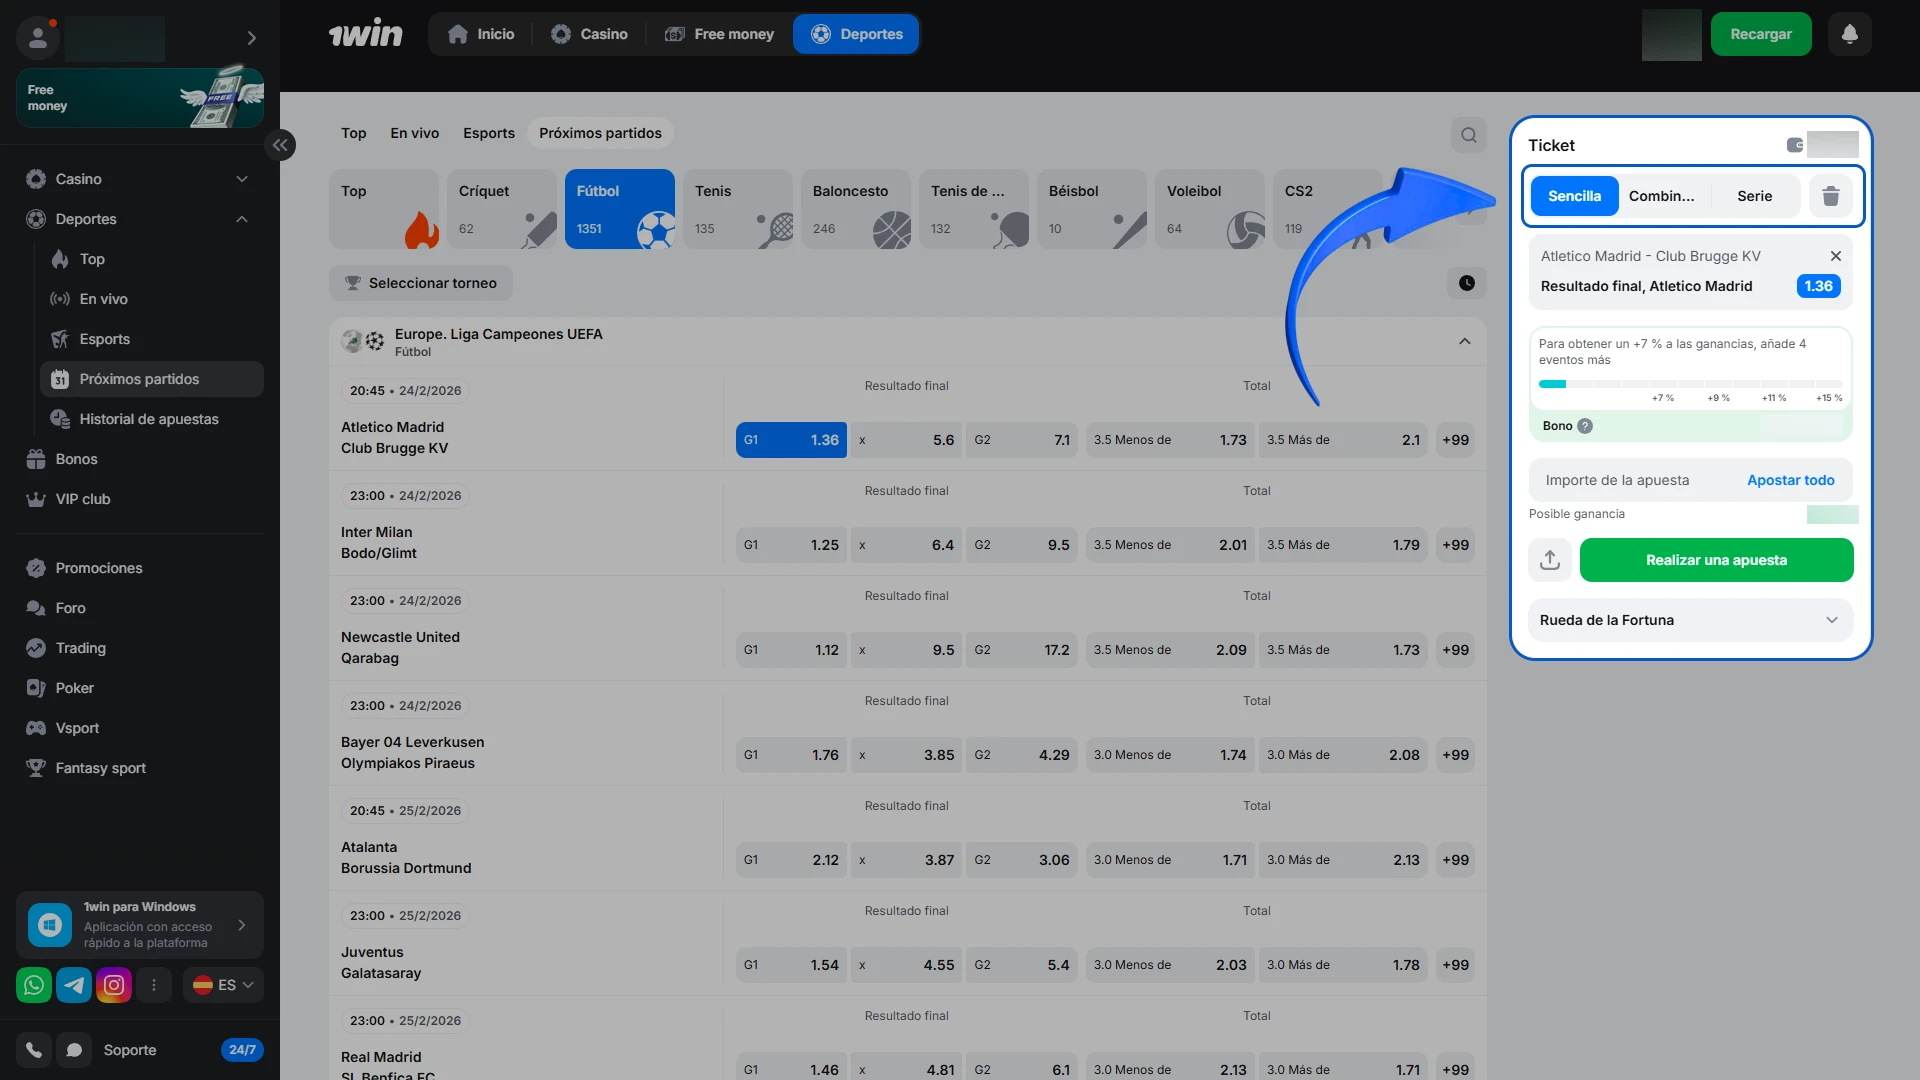Open the WhatsApp contact icon
Image resolution: width=1920 pixels, height=1080 pixels.
(x=34, y=985)
